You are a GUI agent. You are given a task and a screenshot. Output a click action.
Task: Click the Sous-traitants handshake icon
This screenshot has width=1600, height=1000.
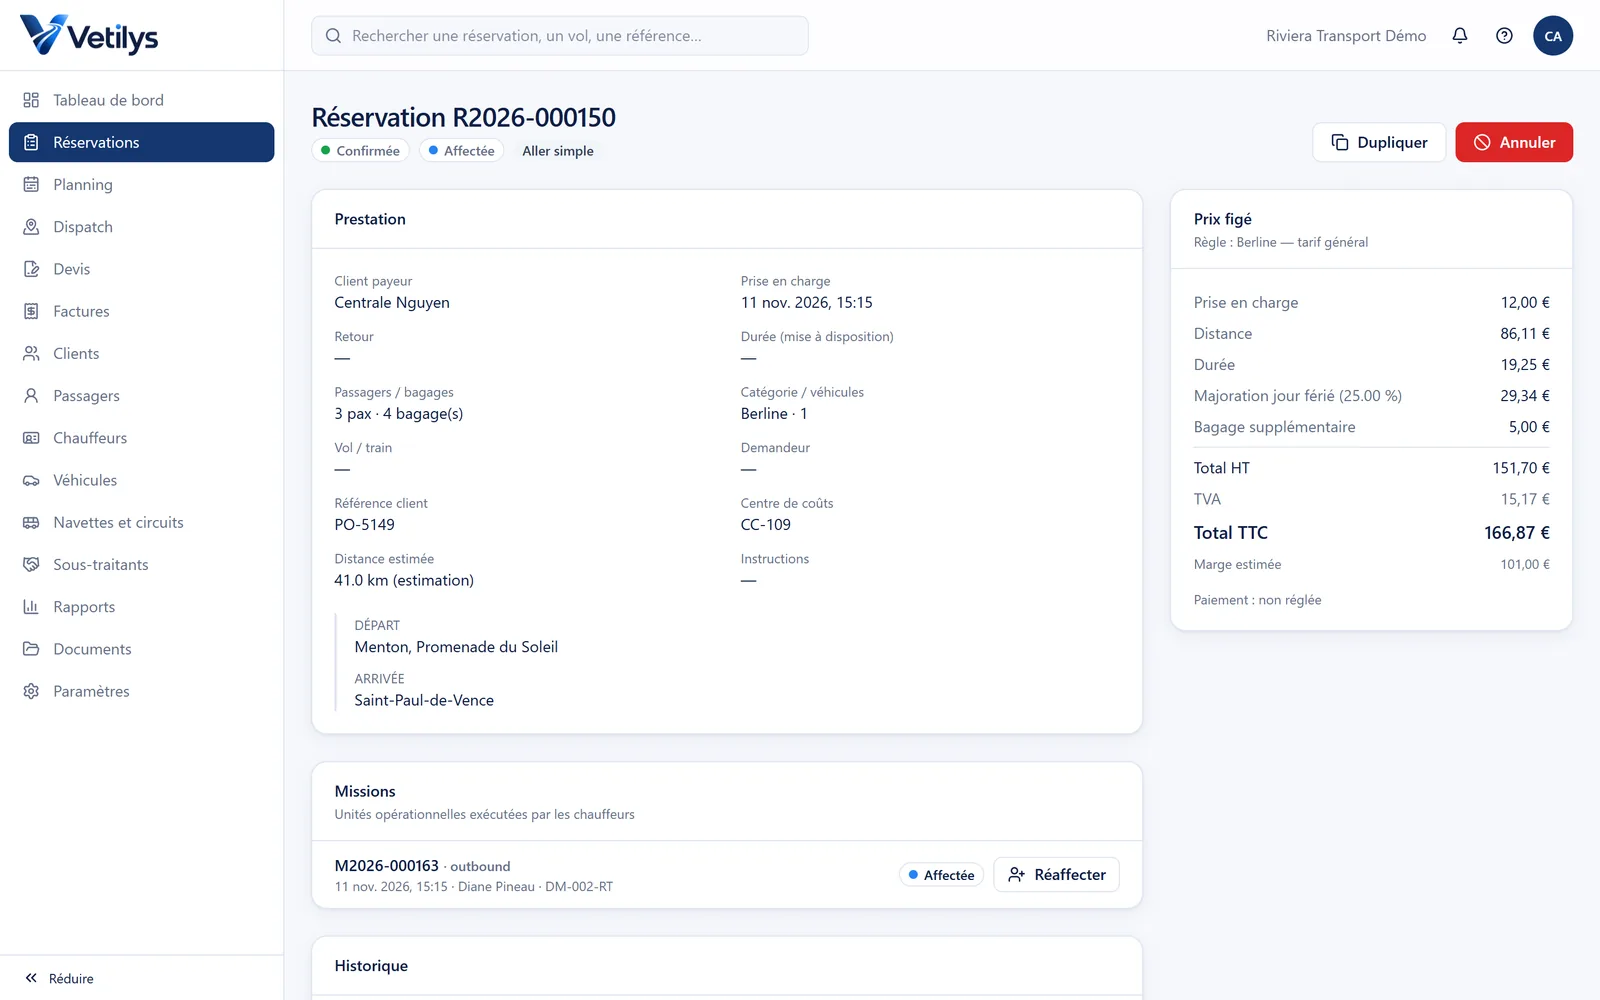click(x=31, y=565)
